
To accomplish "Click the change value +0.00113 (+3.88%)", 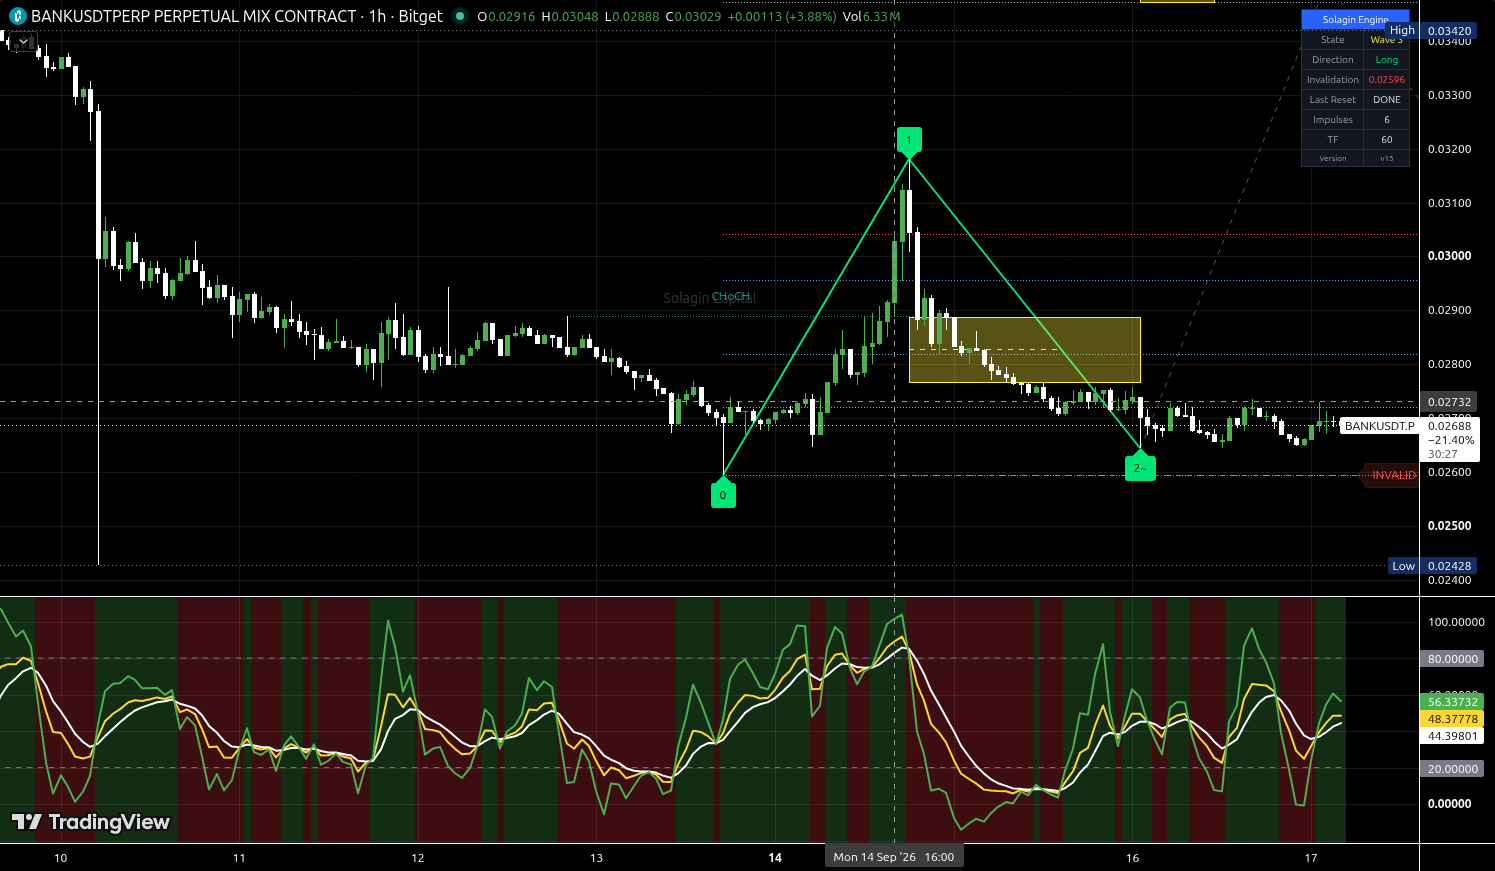I will click(782, 16).
